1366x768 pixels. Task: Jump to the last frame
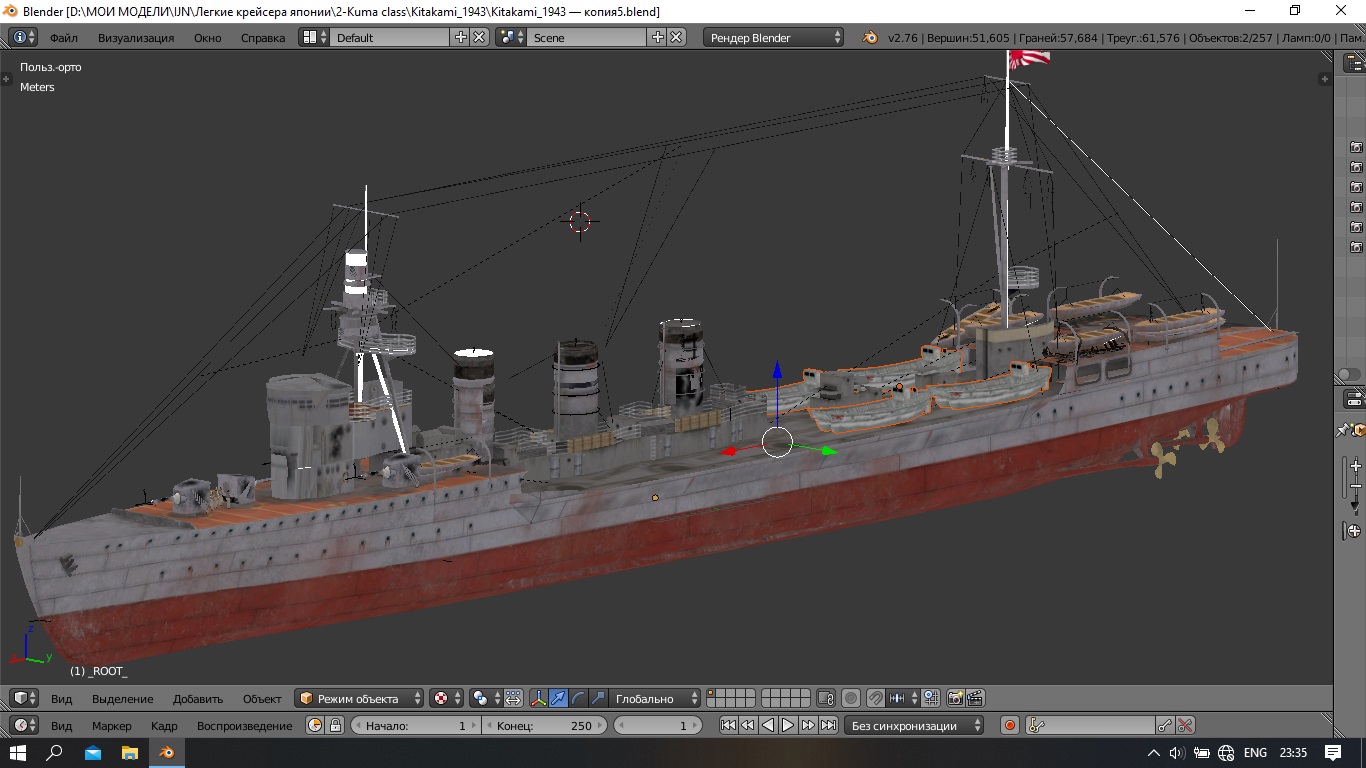828,725
